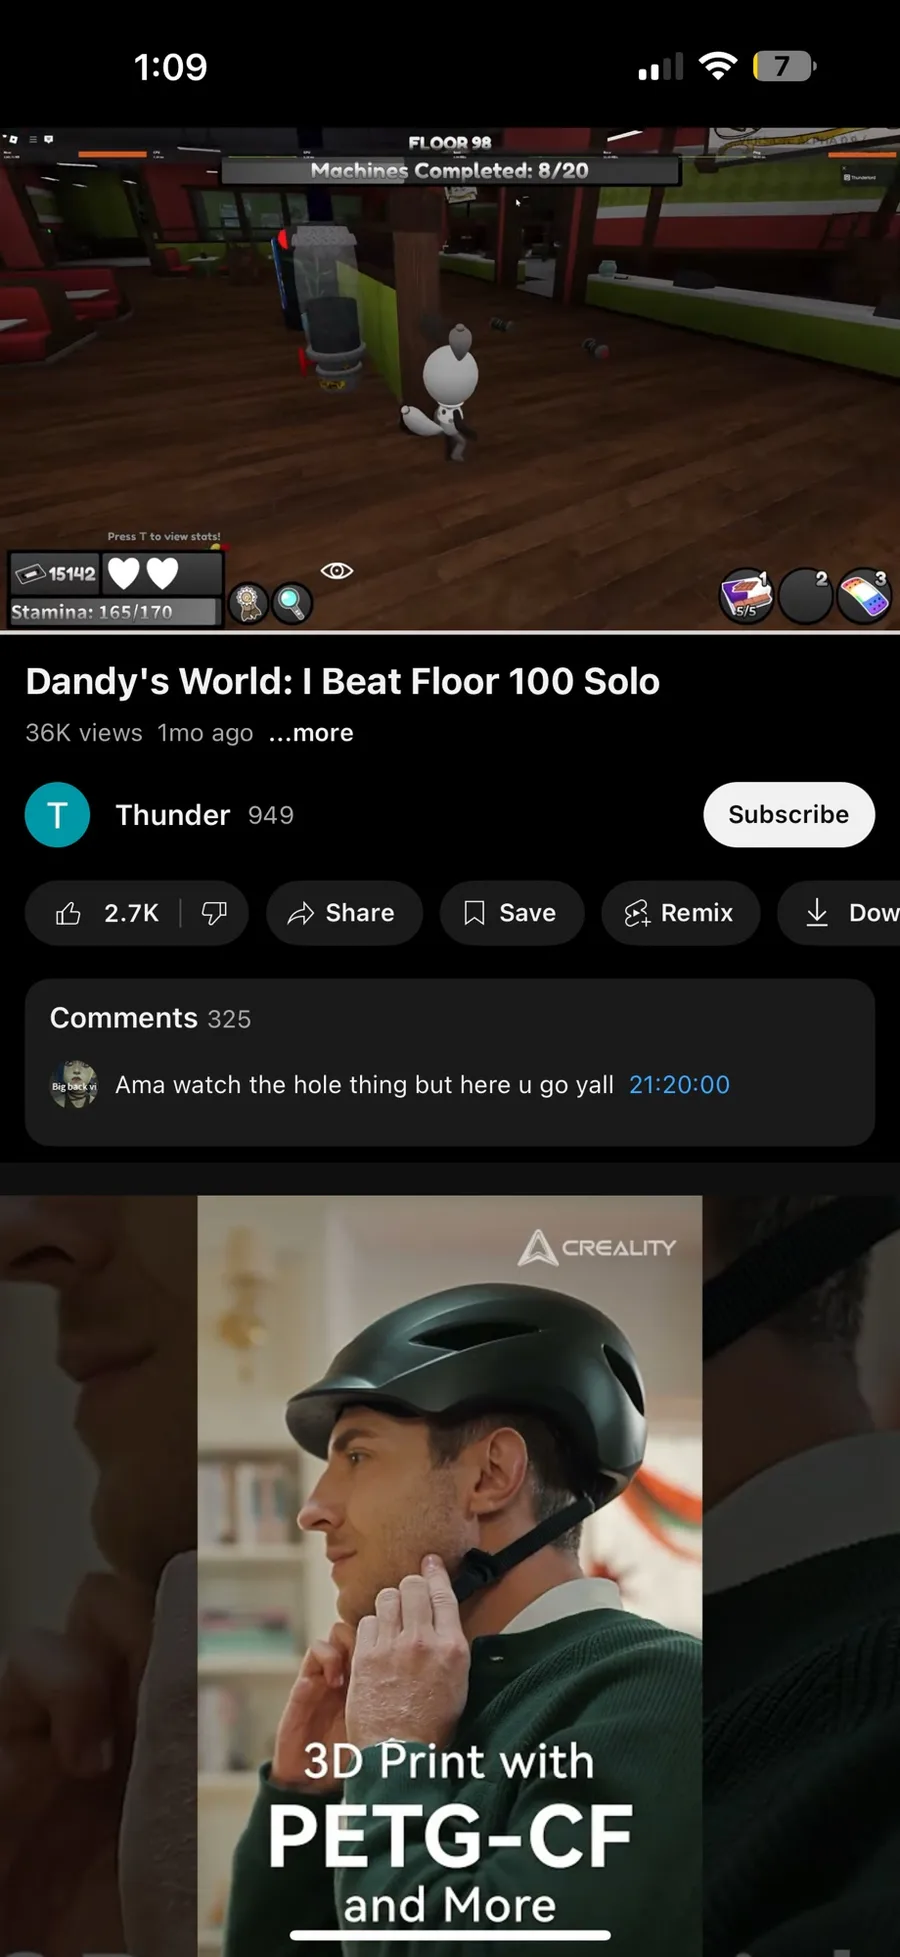
Task: Subscribe to Thunder channel
Action: click(789, 815)
